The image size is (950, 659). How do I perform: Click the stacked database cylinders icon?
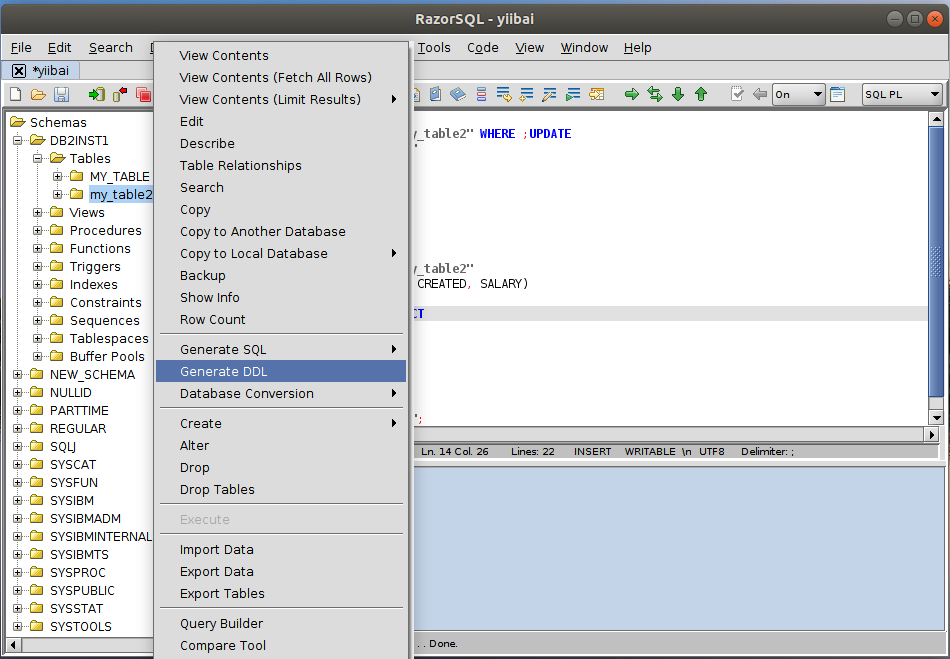(x=481, y=94)
